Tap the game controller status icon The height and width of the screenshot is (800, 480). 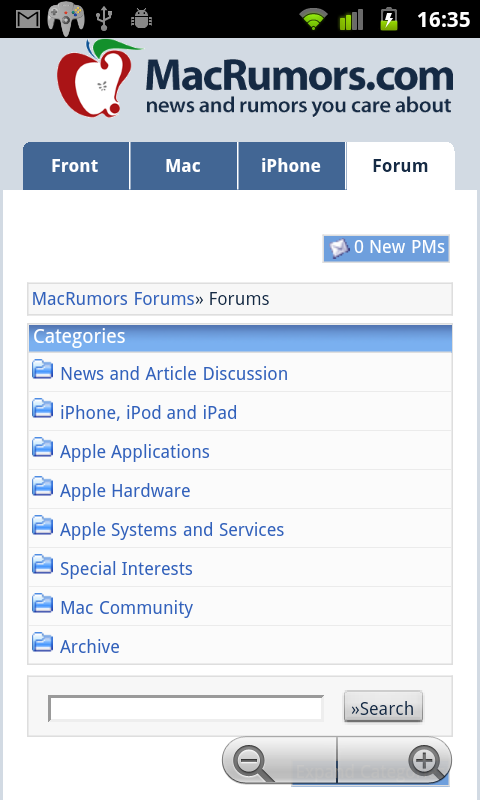click(x=65, y=19)
